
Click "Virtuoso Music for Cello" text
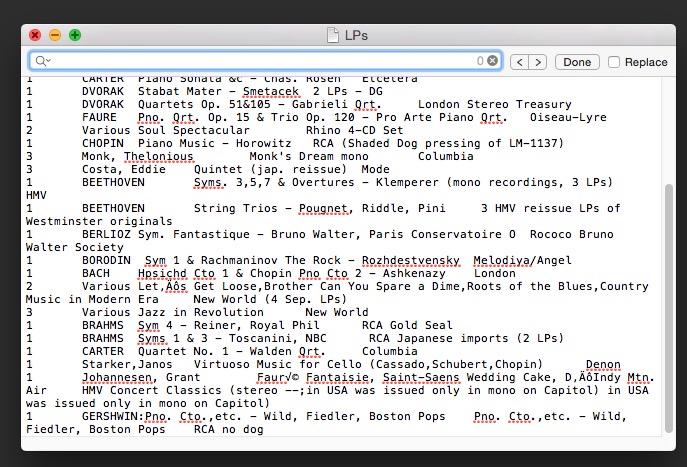tap(278, 364)
